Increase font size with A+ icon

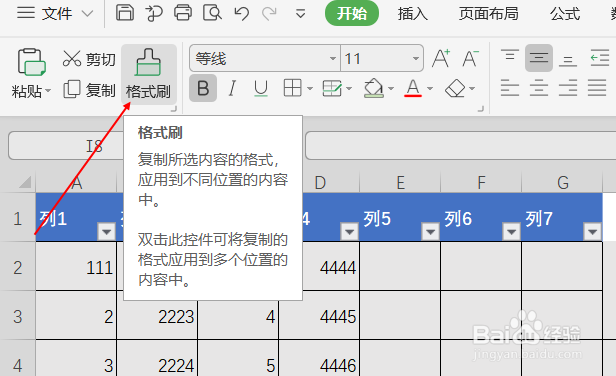[441, 59]
